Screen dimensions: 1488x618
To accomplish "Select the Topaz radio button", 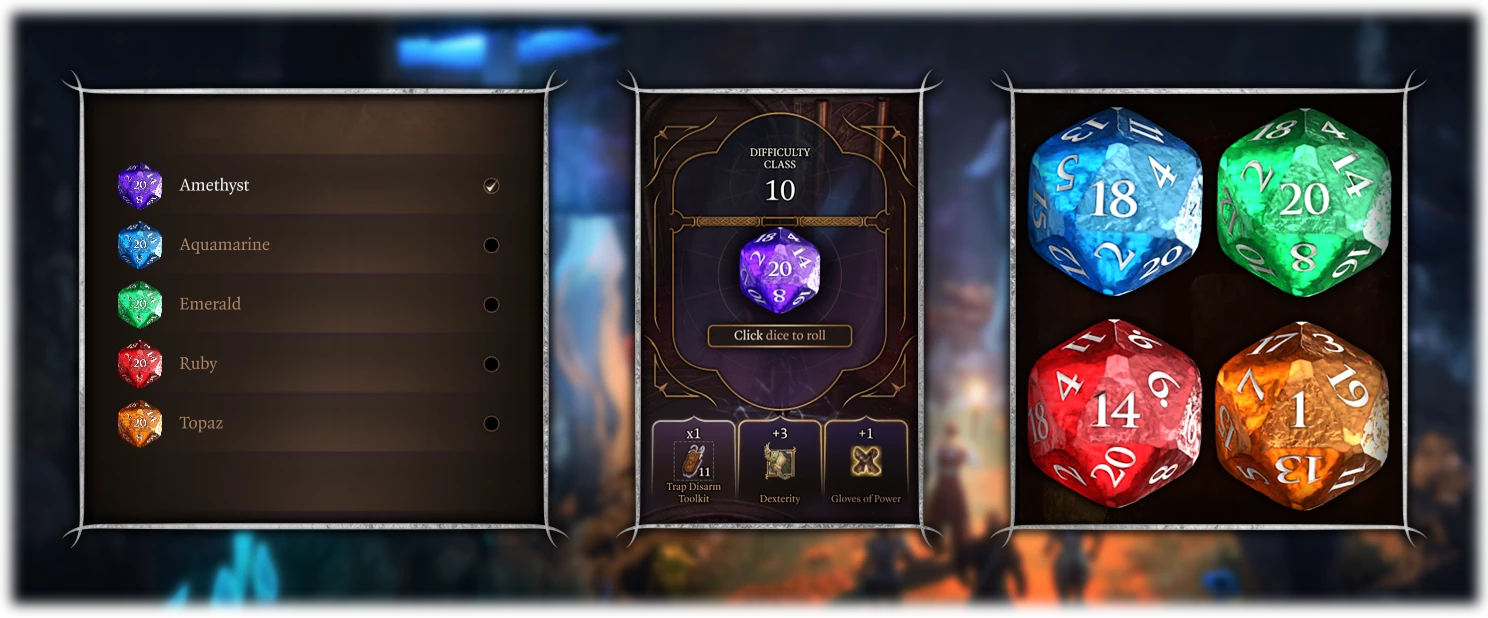I will pyautogui.click(x=491, y=423).
